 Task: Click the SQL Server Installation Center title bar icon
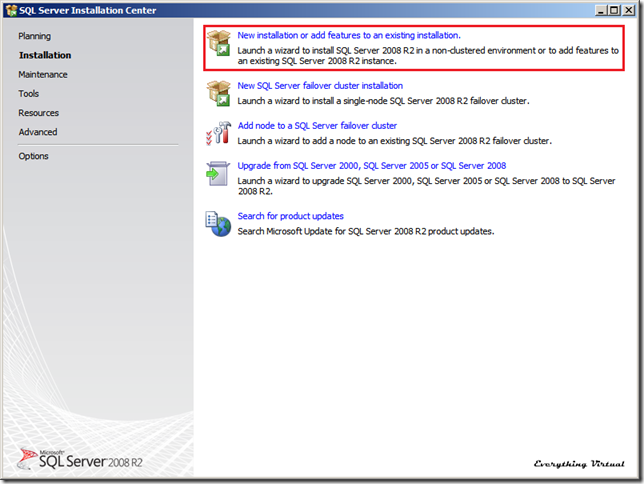click(12, 10)
